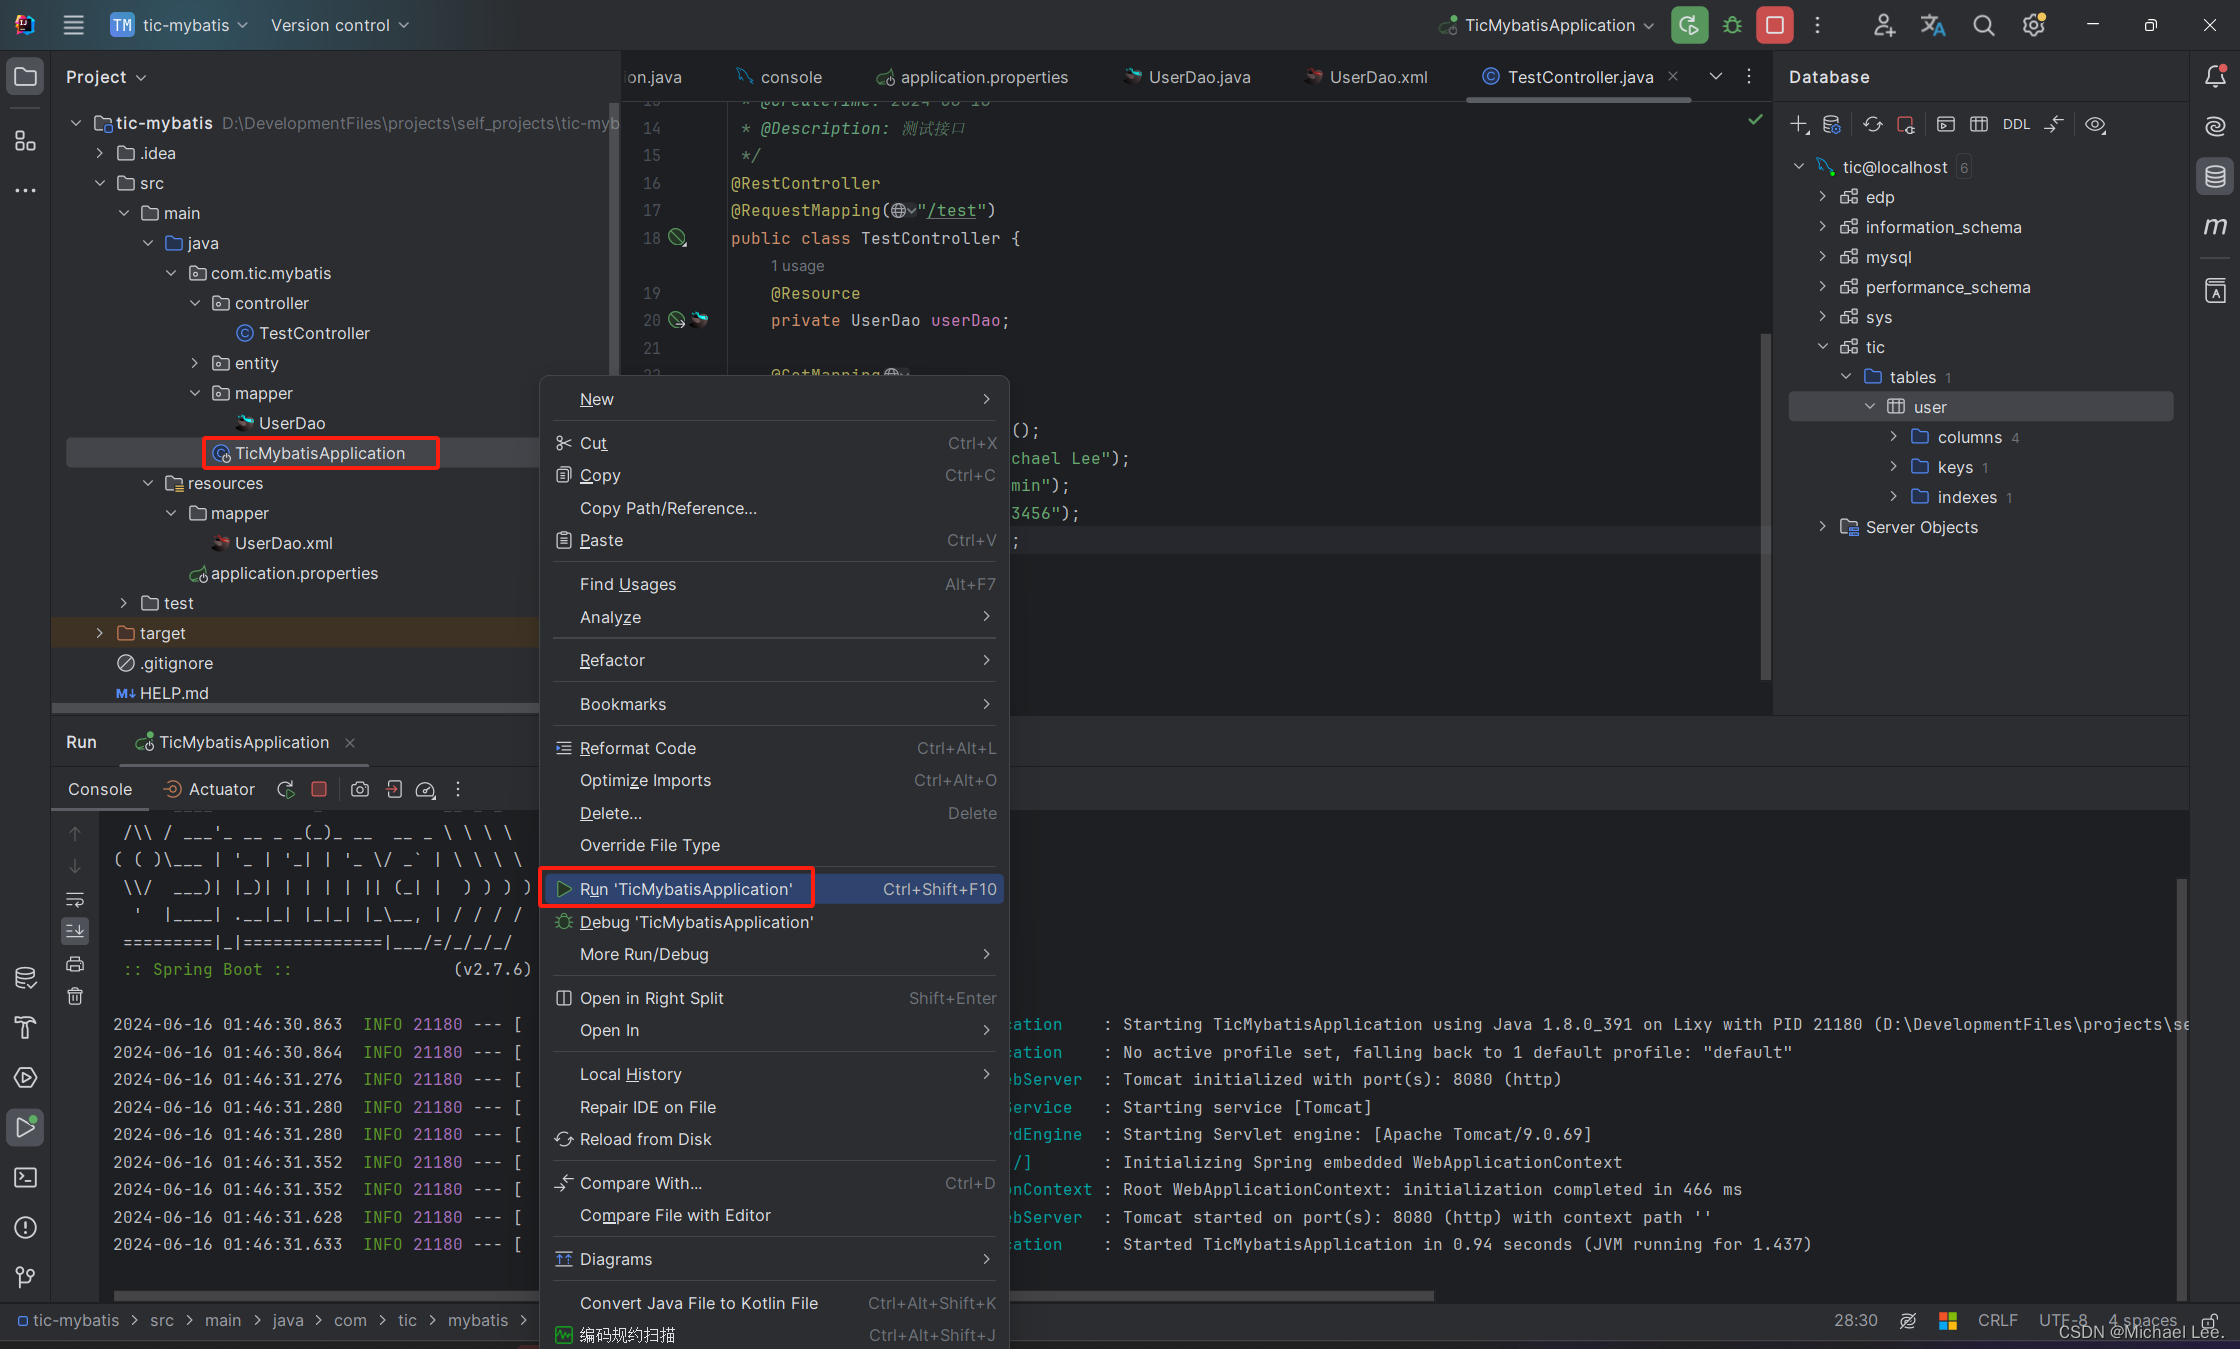The width and height of the screenshot is (2240, 1349).
Task: Open the Refactor submenu
Action: (775, 660)
